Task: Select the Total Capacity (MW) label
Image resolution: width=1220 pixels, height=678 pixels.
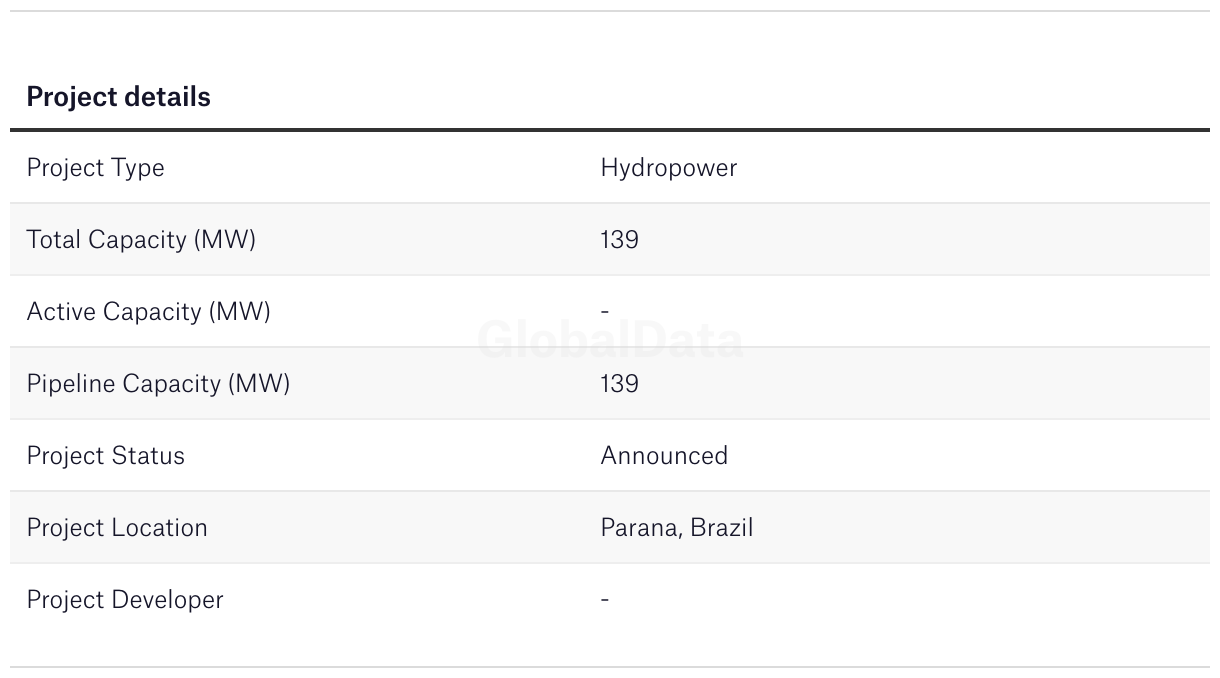Action: 141,240
